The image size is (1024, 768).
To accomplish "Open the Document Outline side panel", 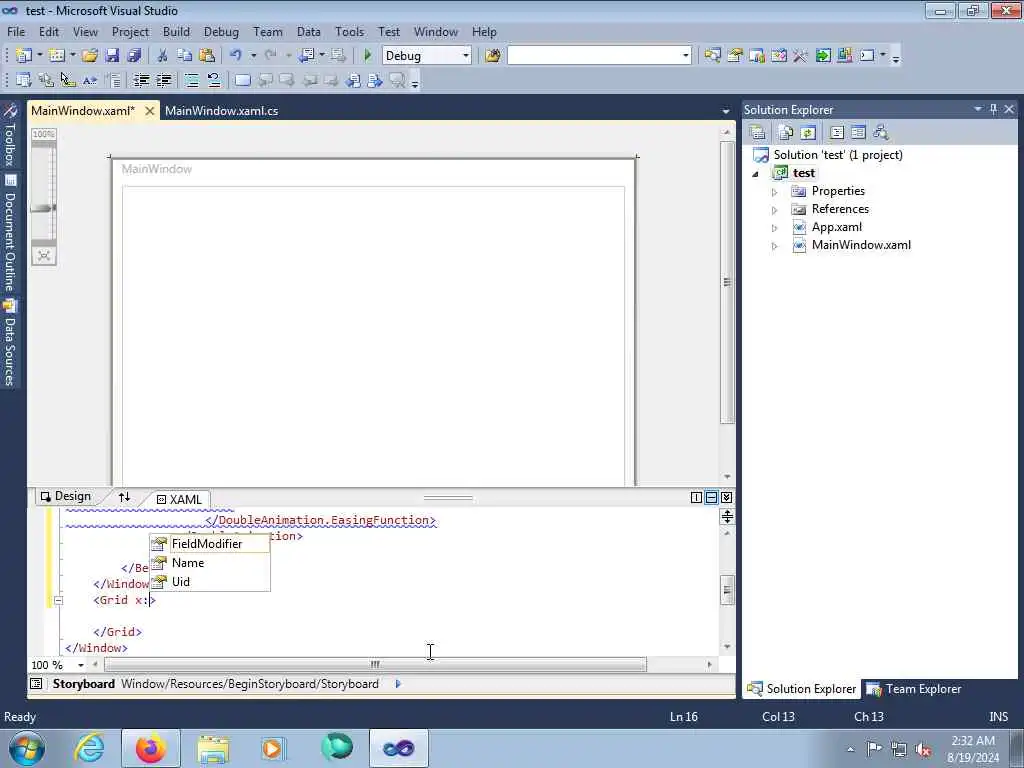I will click(10, 232).
